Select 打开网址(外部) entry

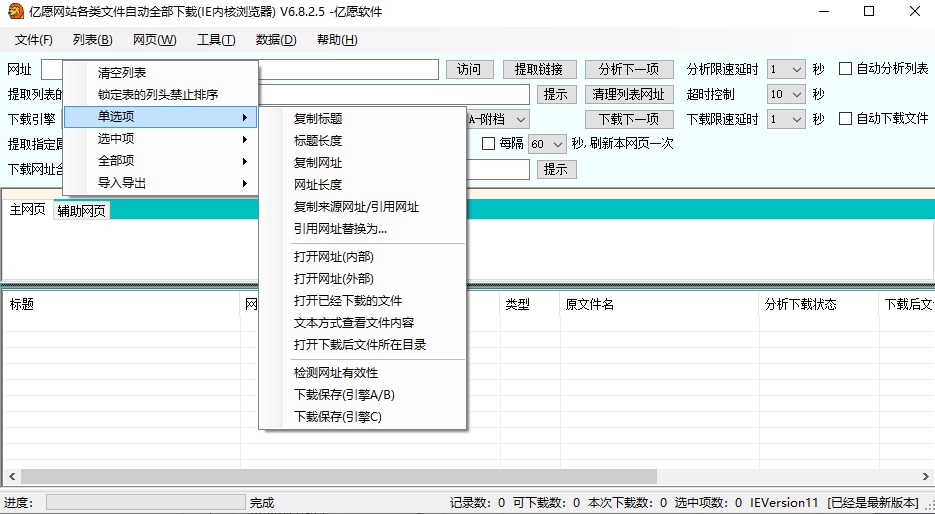pyautogui.click(x=363, y=279)
